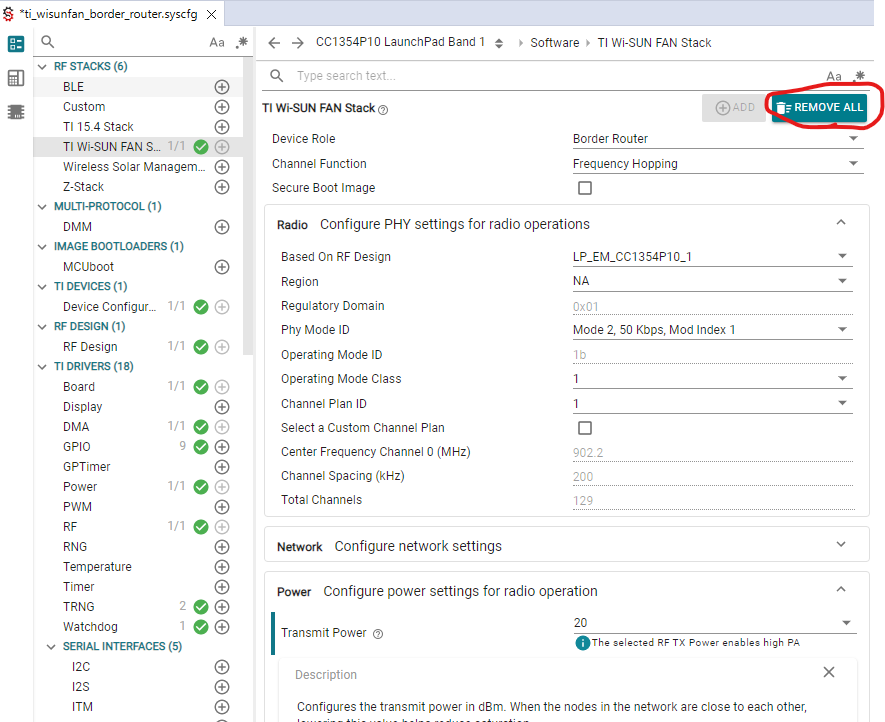This screenshot has height=722, width=885.
Task: Select the ti_wisunfan_border_router.syscfg tab
Action: point(110,14)
